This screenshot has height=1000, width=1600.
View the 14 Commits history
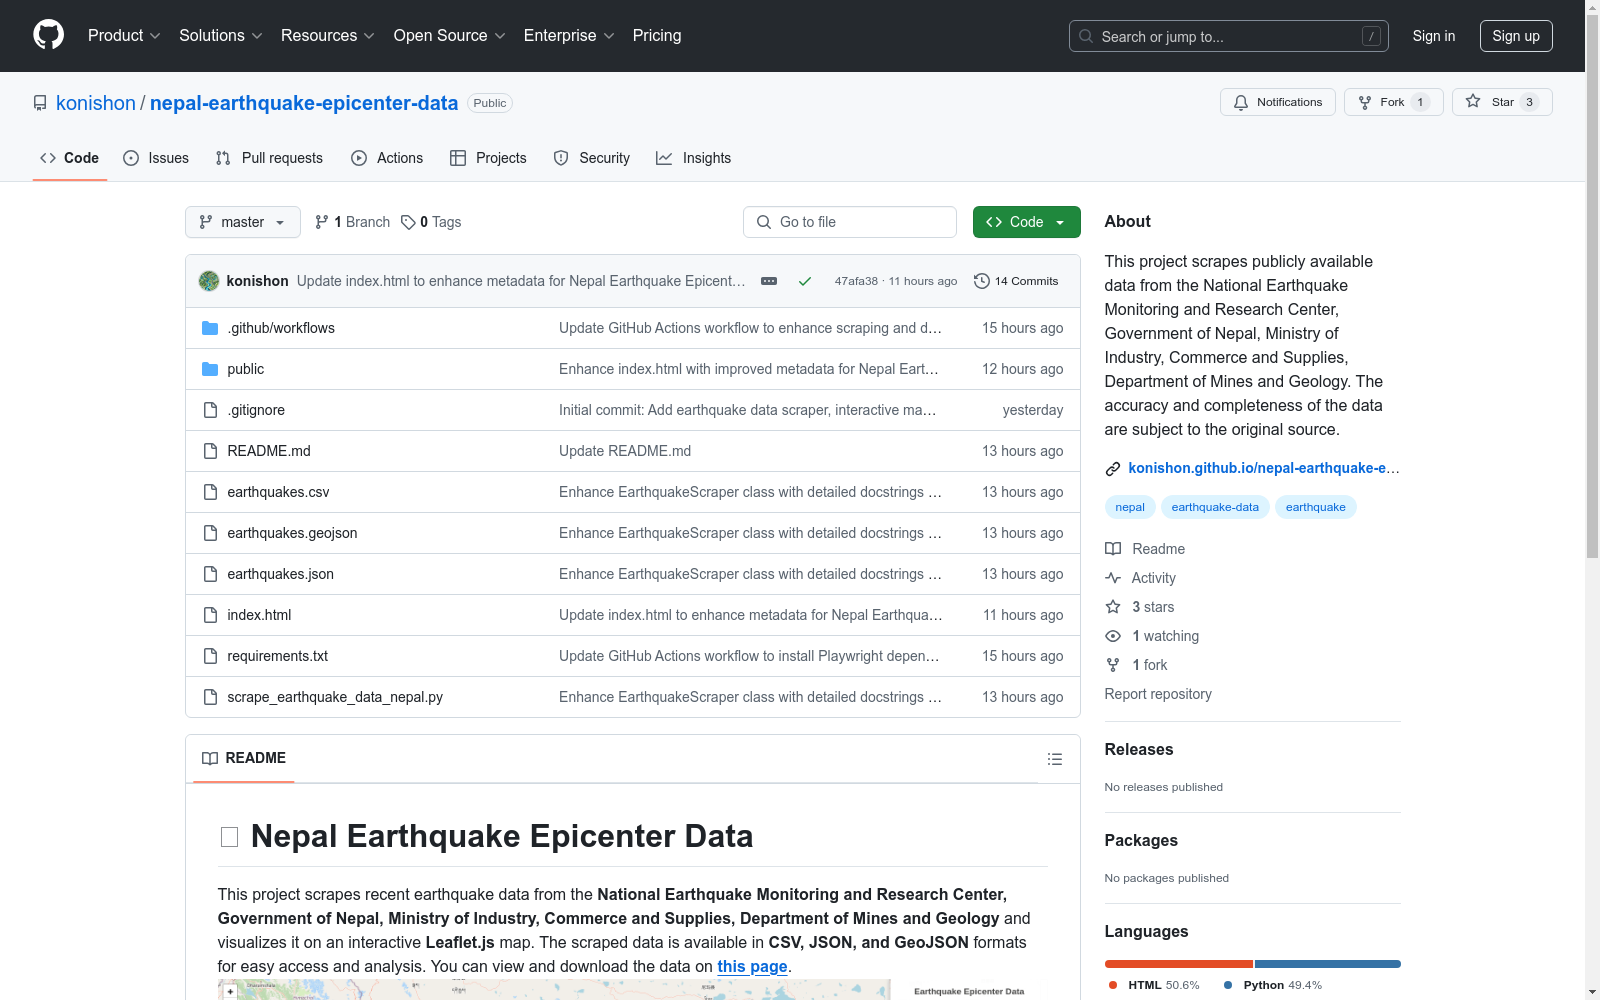pyautogui.click(x=1016, y=281)
